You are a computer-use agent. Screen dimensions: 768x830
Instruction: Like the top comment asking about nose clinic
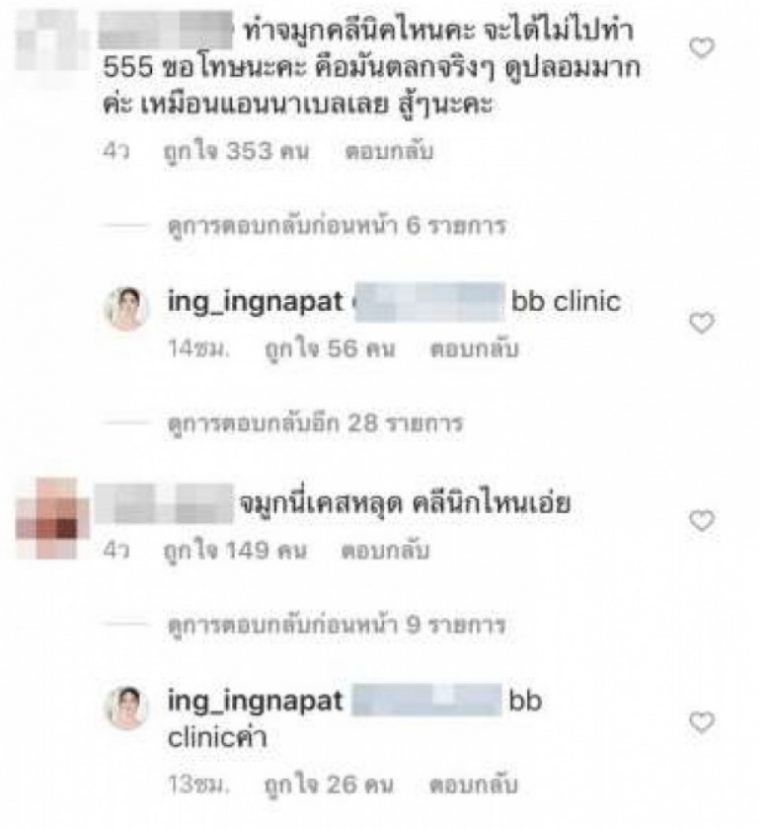[x=702, y=48]
